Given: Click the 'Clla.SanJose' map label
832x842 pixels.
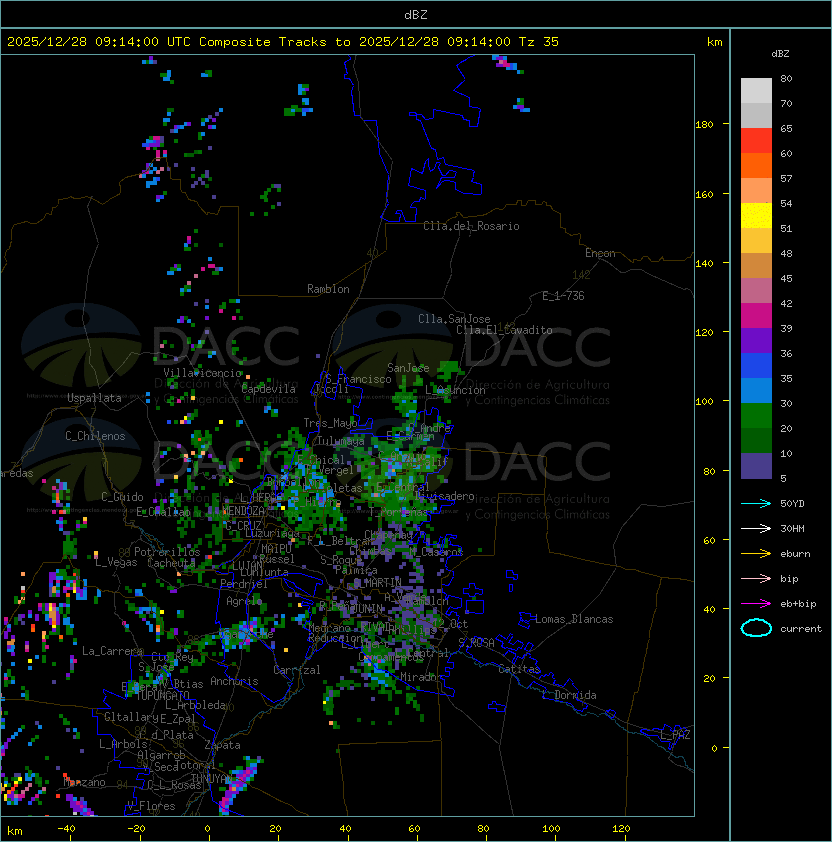Looking at the screenshot, I should click(454, 319).
